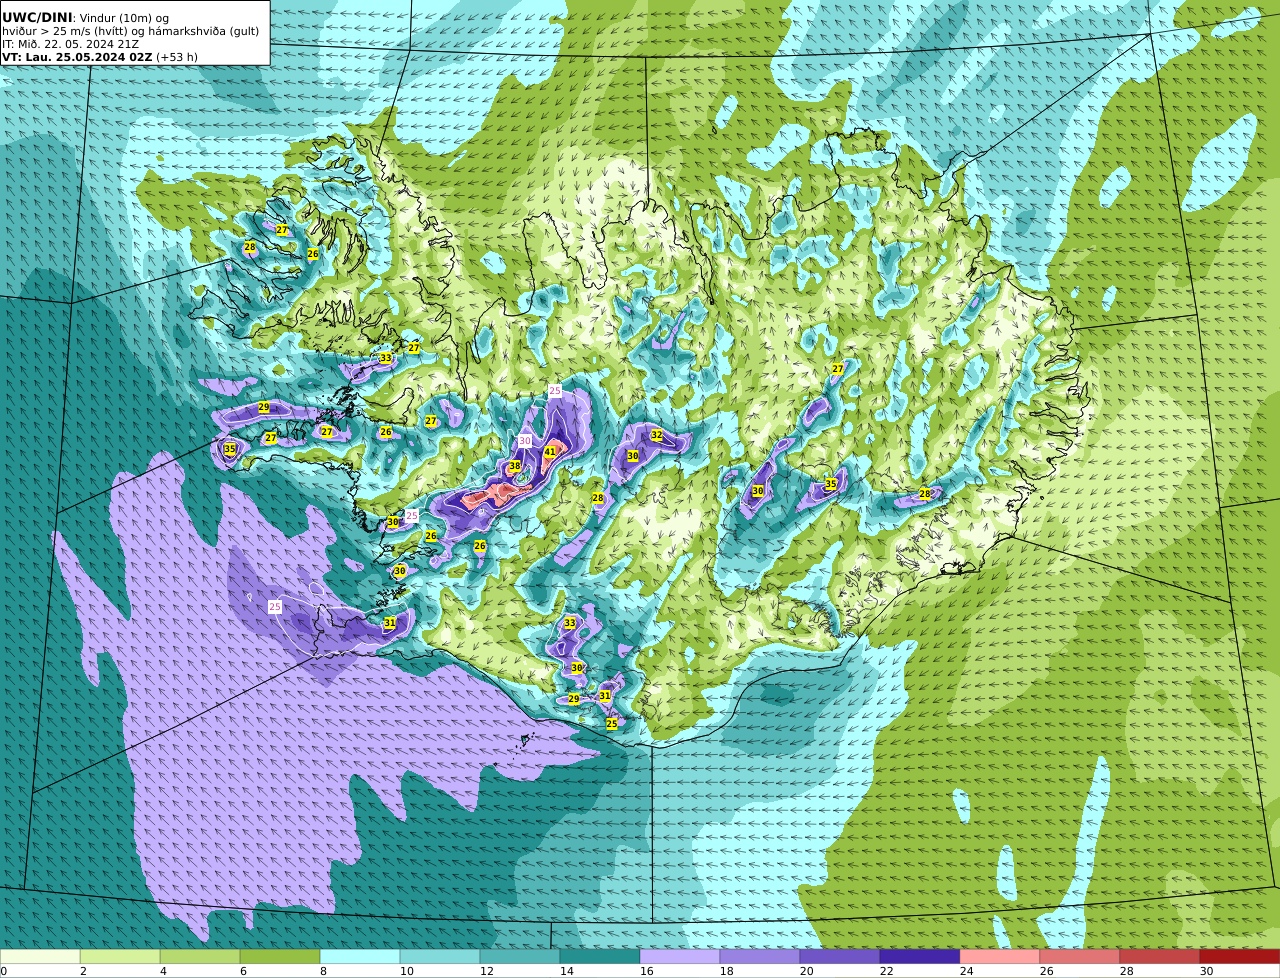Pick the 24–26 m/s pink legend swatch
This screenshot has height=978, width=1280.
point(1000,957)
